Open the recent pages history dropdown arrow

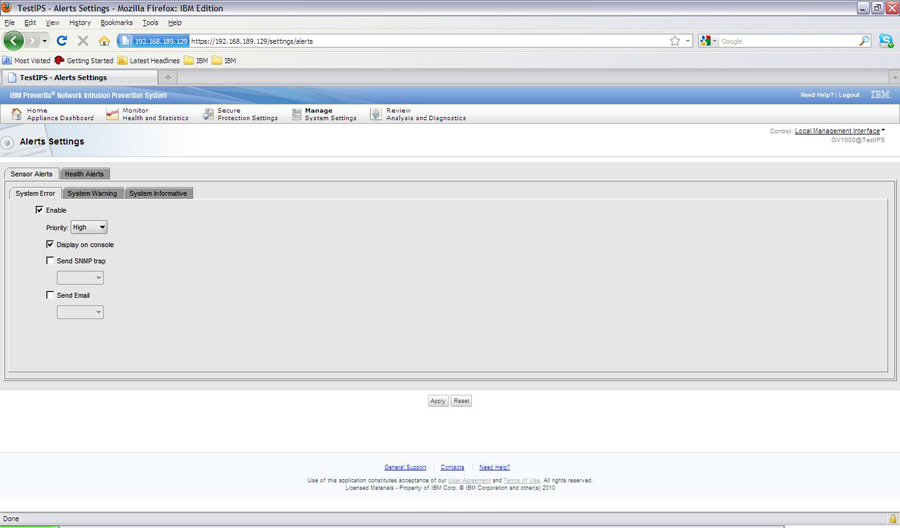(x=45, y=41)
